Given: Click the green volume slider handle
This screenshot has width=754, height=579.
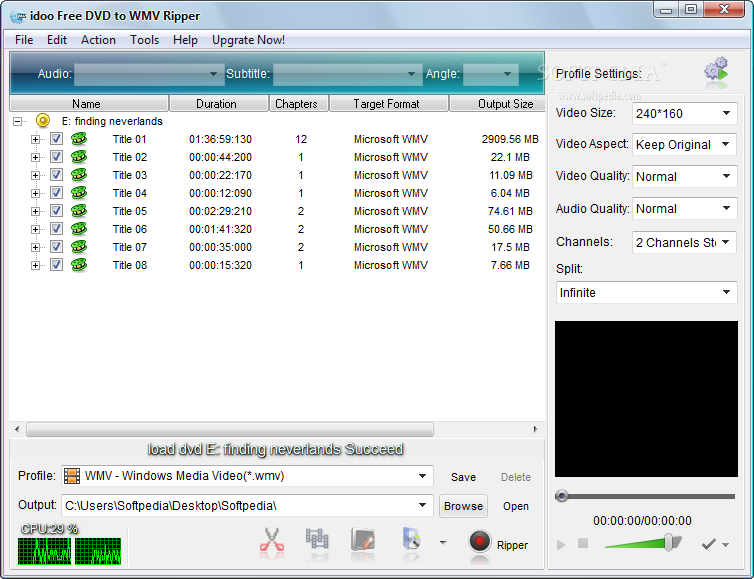Looking at the screenshot, I should [x=669, y=542].
